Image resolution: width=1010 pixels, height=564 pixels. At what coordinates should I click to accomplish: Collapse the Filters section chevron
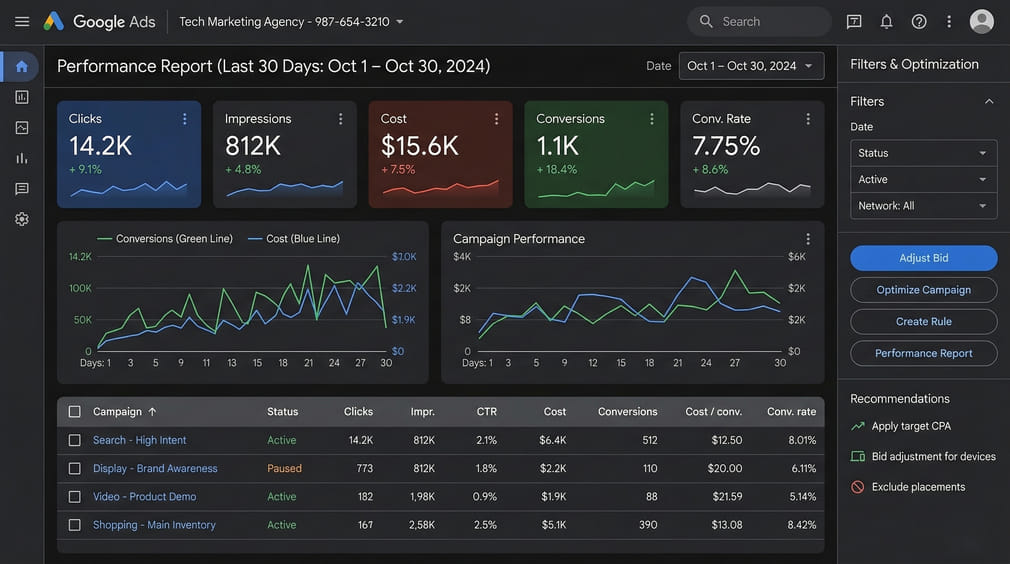pyautogui.click(x=989, y=101)
